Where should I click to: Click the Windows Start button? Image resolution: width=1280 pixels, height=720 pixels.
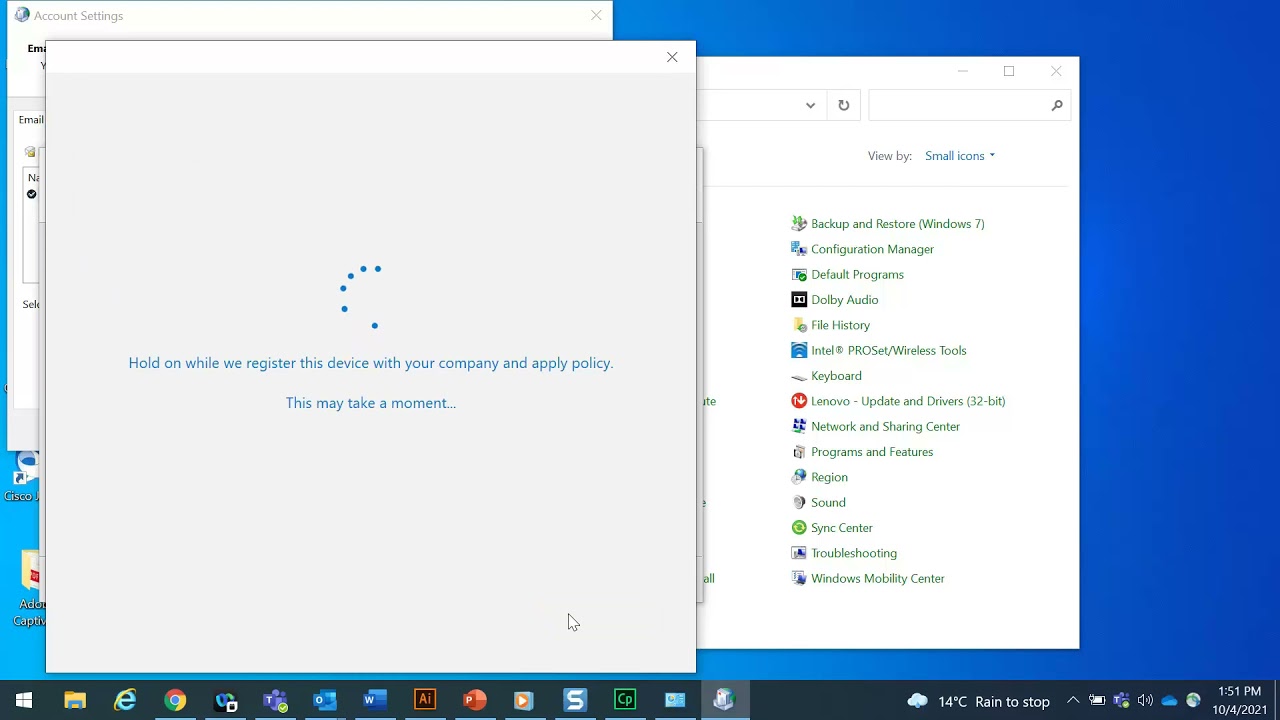tap(24, 700)
